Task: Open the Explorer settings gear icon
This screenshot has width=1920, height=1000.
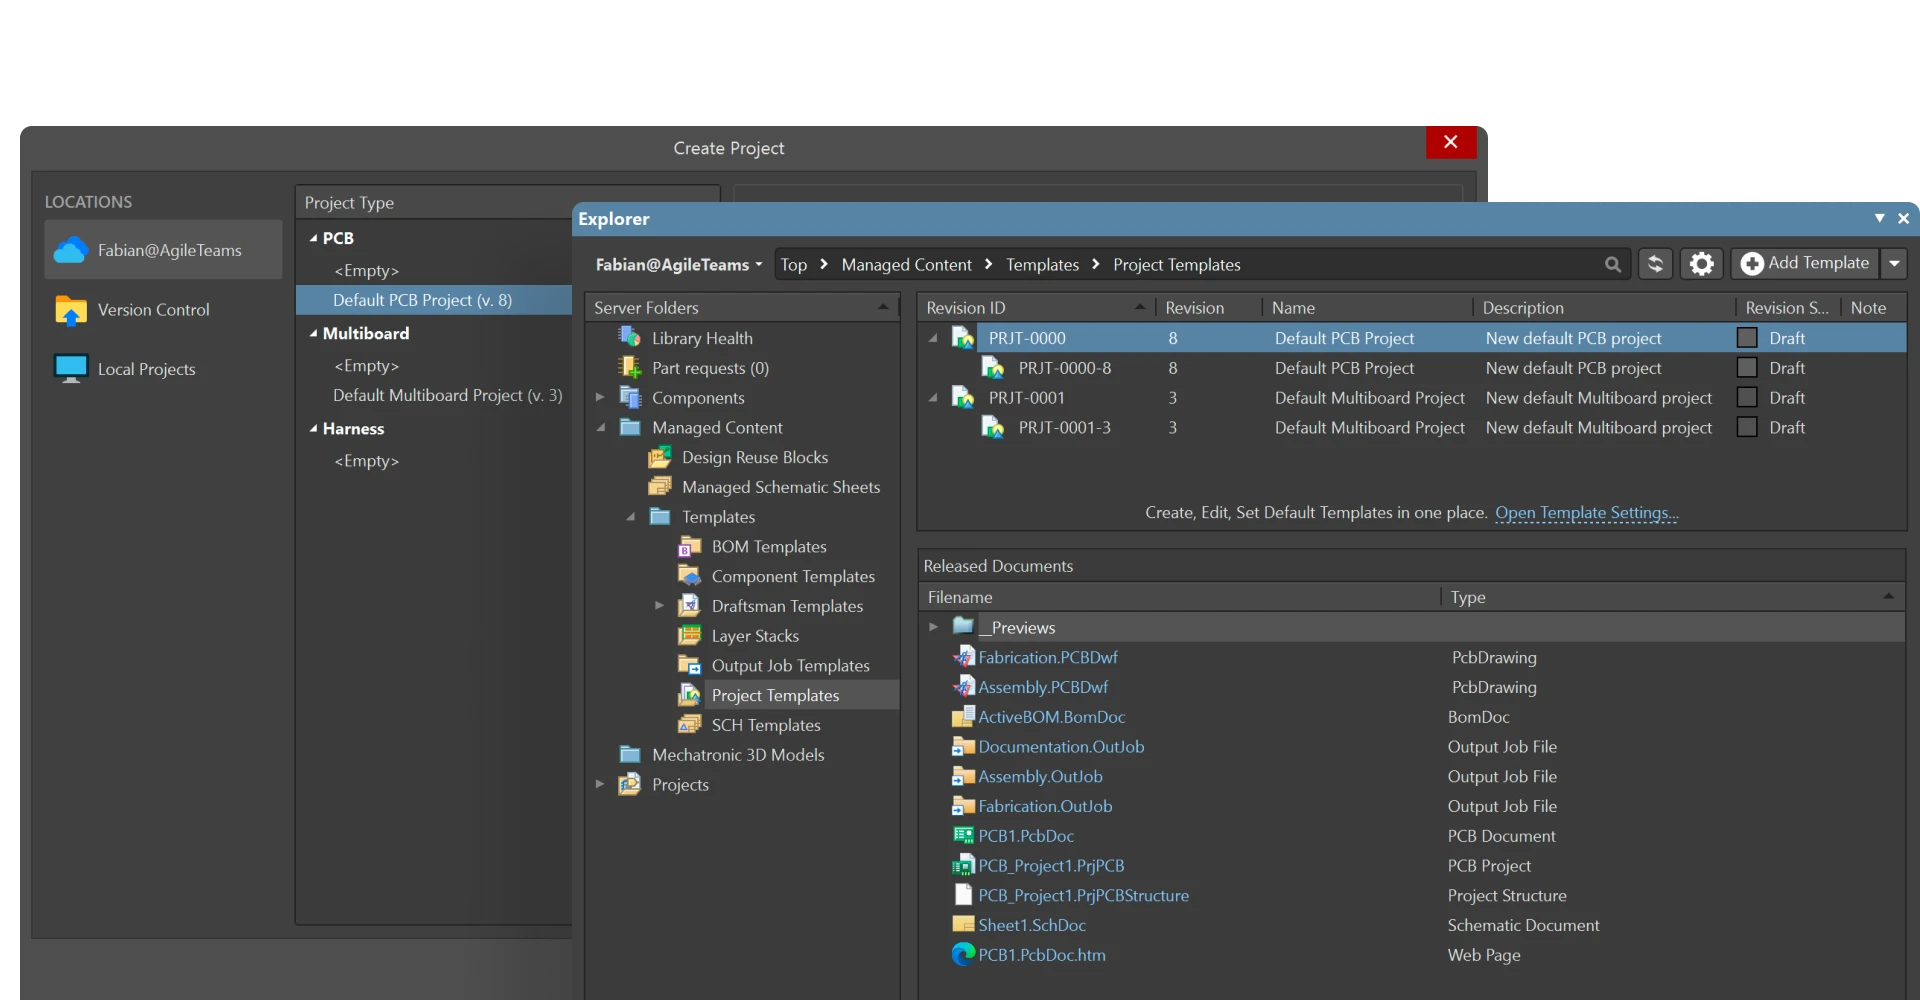Action: click(1701, 264)
